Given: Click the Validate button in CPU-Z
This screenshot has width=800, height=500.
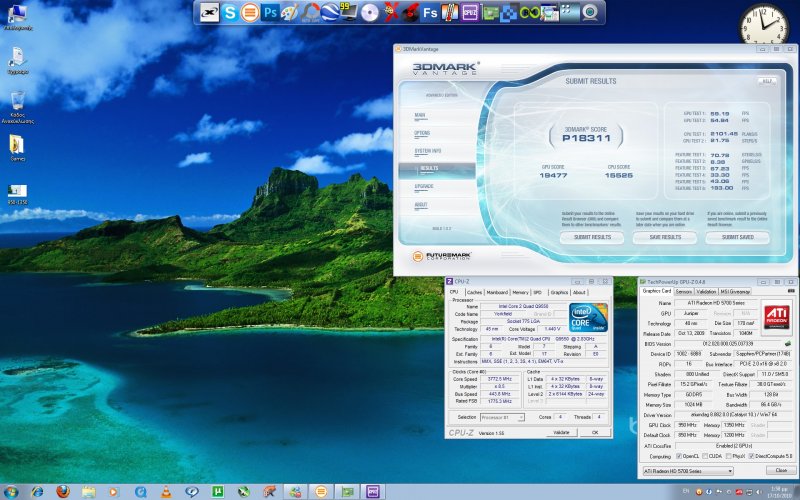Looking at the screenshot, I should (x=561, y=433).
